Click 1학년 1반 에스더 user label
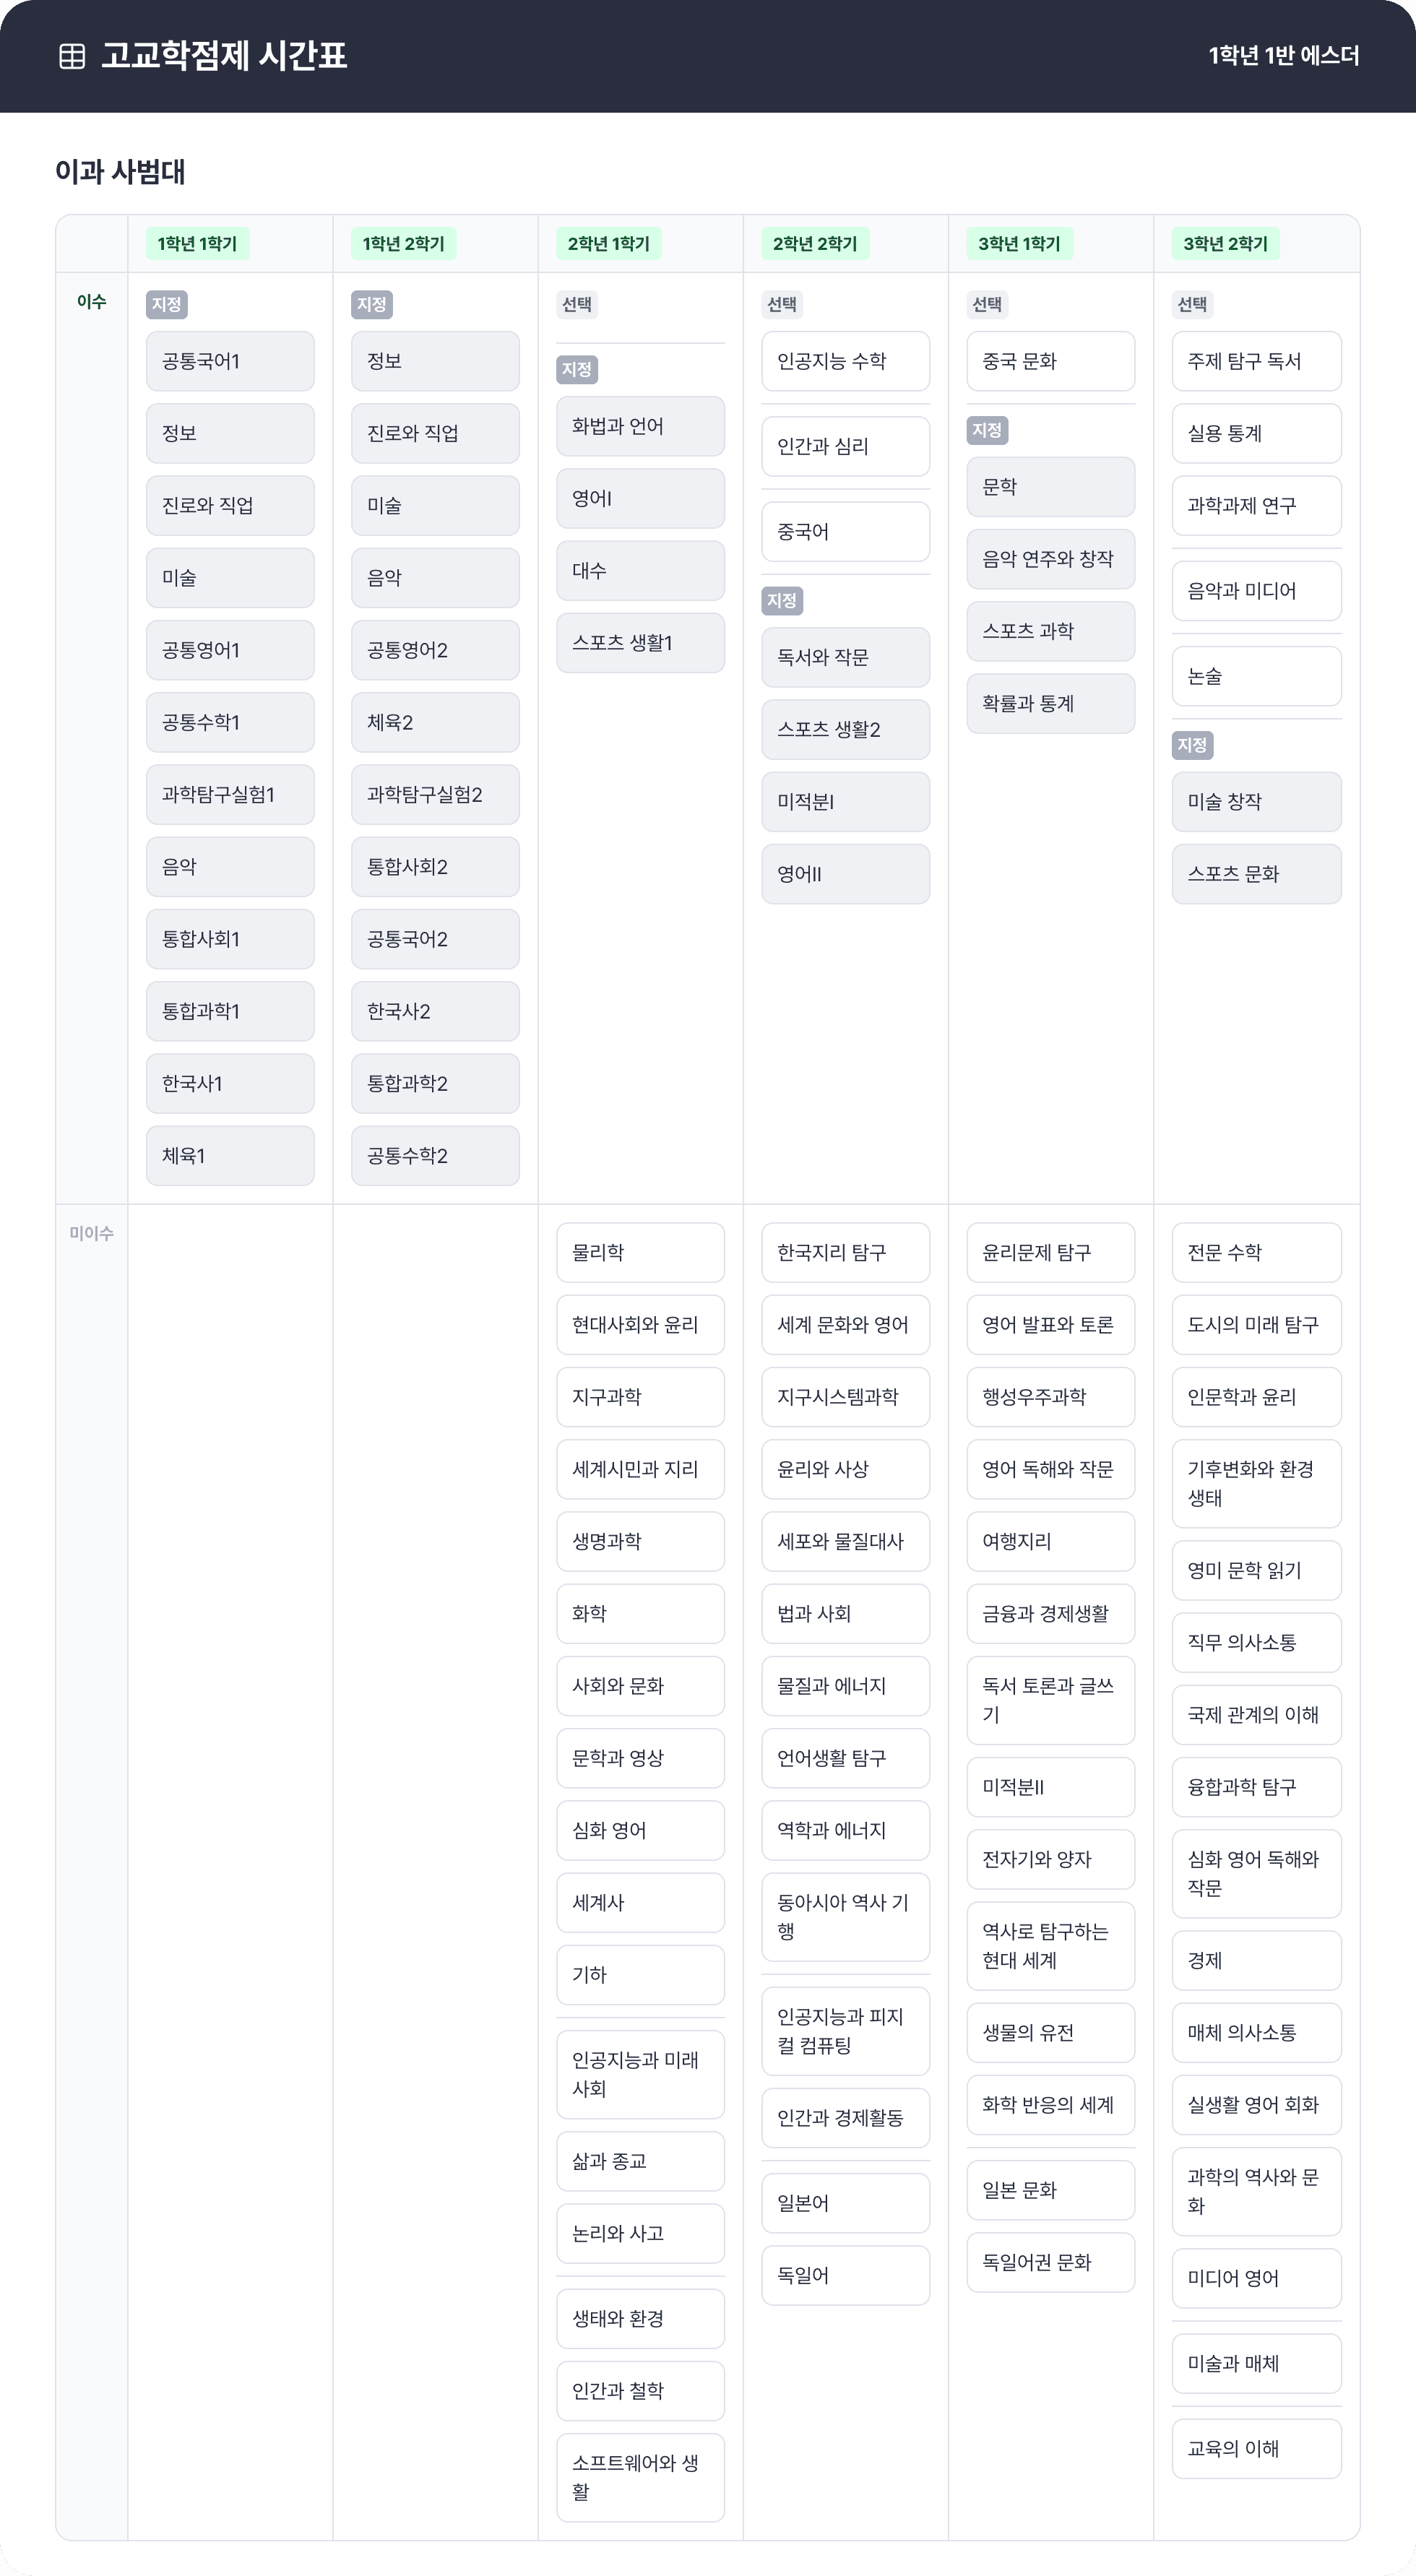Image resolution: width=1416 pixels, height=2576 pixels. click(x=1283, y=56)
